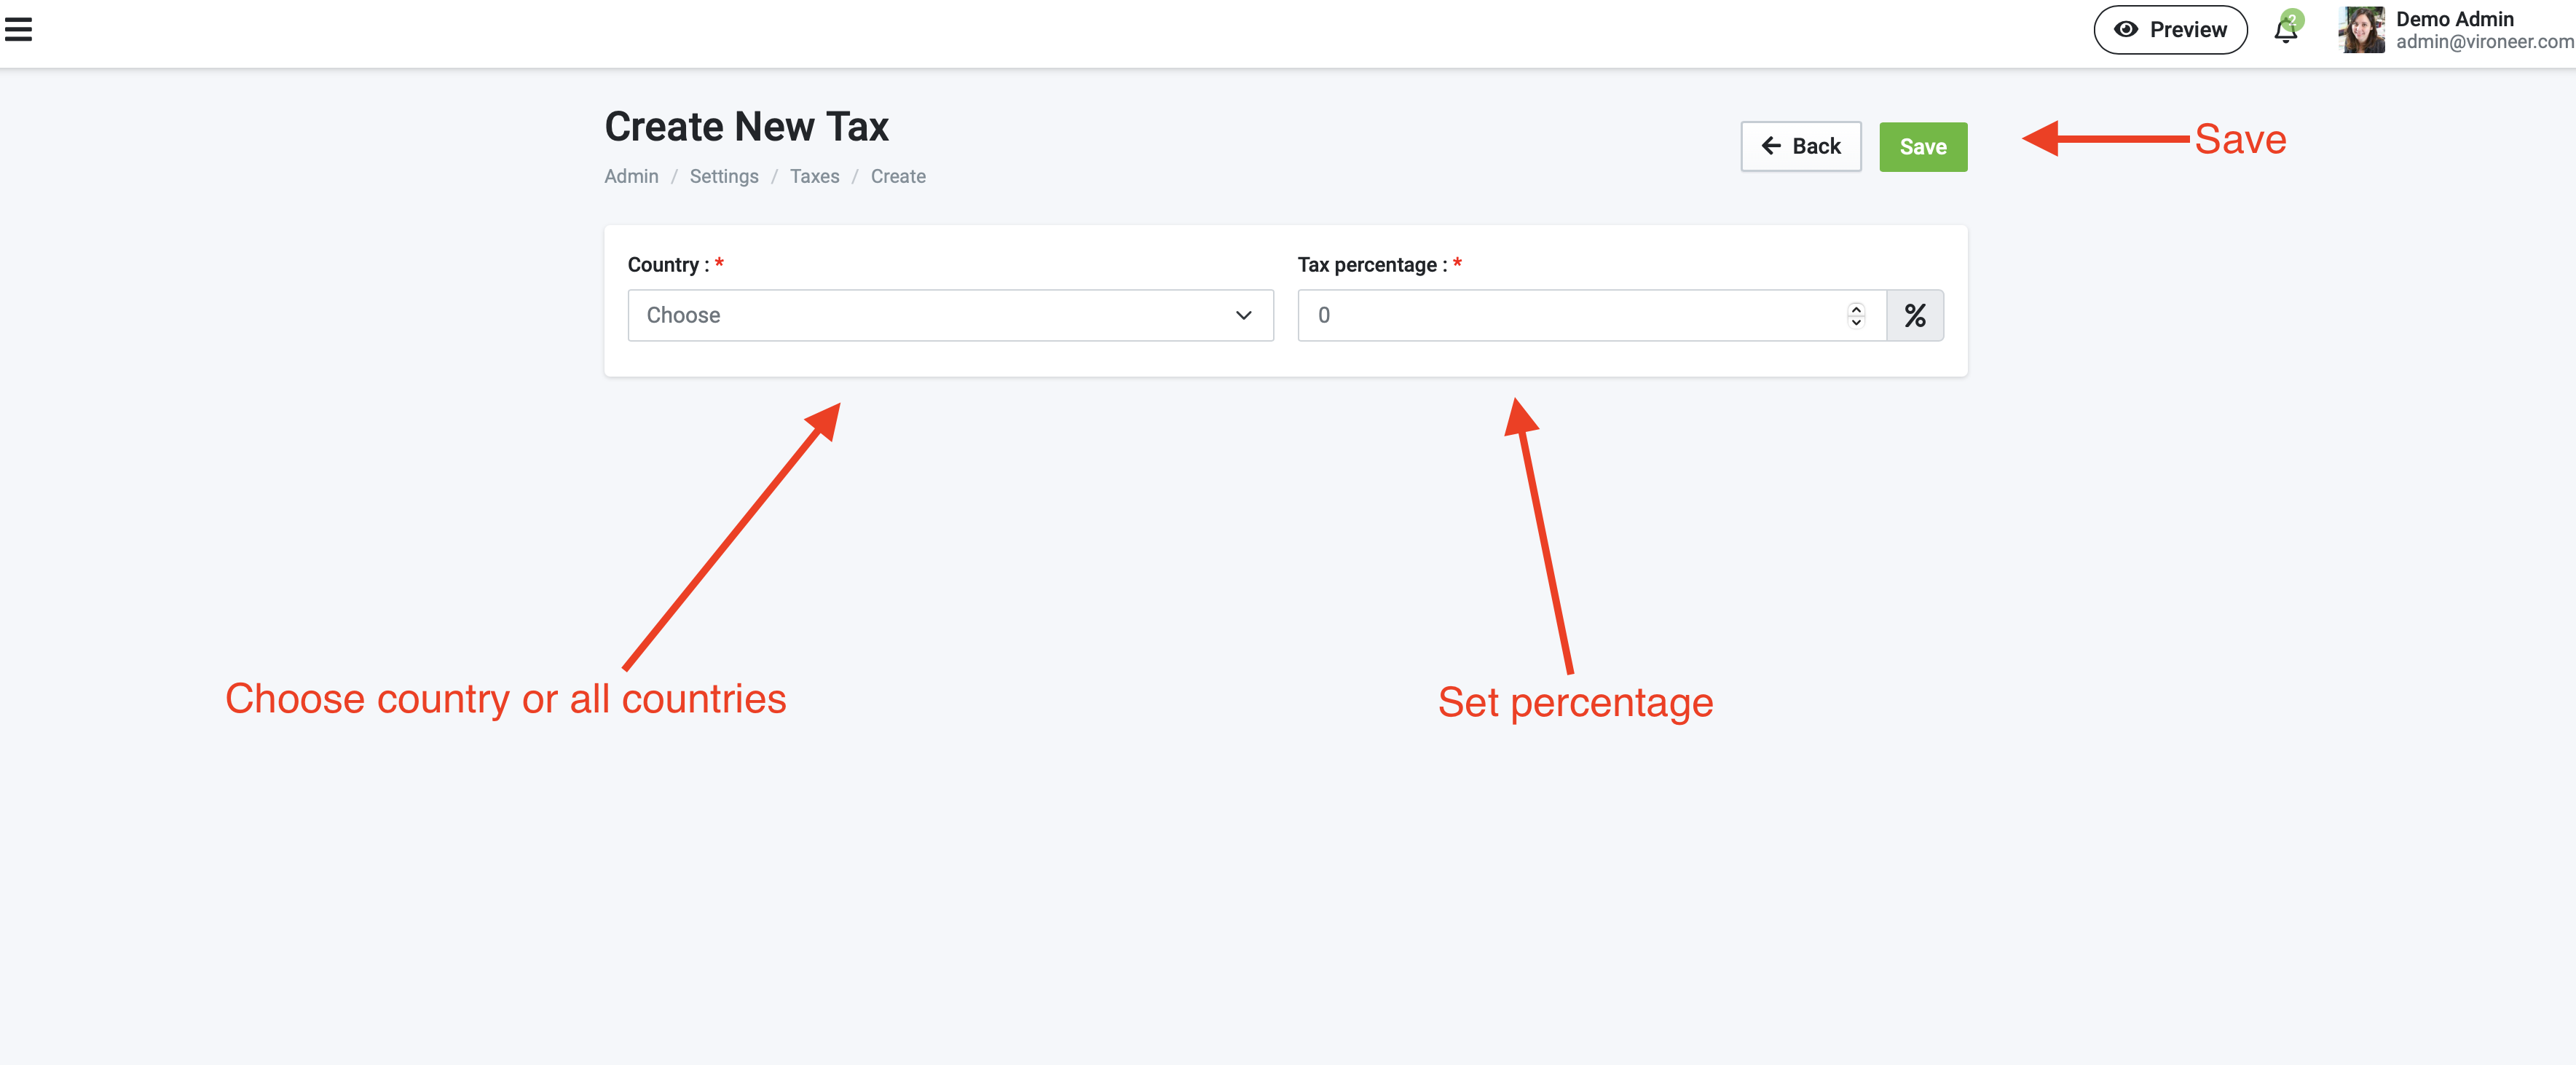Screen dimensions: 2576x1065
Task: Go to Admin breadcrumb
Action: pyautogui.click(x=631, y=177)
